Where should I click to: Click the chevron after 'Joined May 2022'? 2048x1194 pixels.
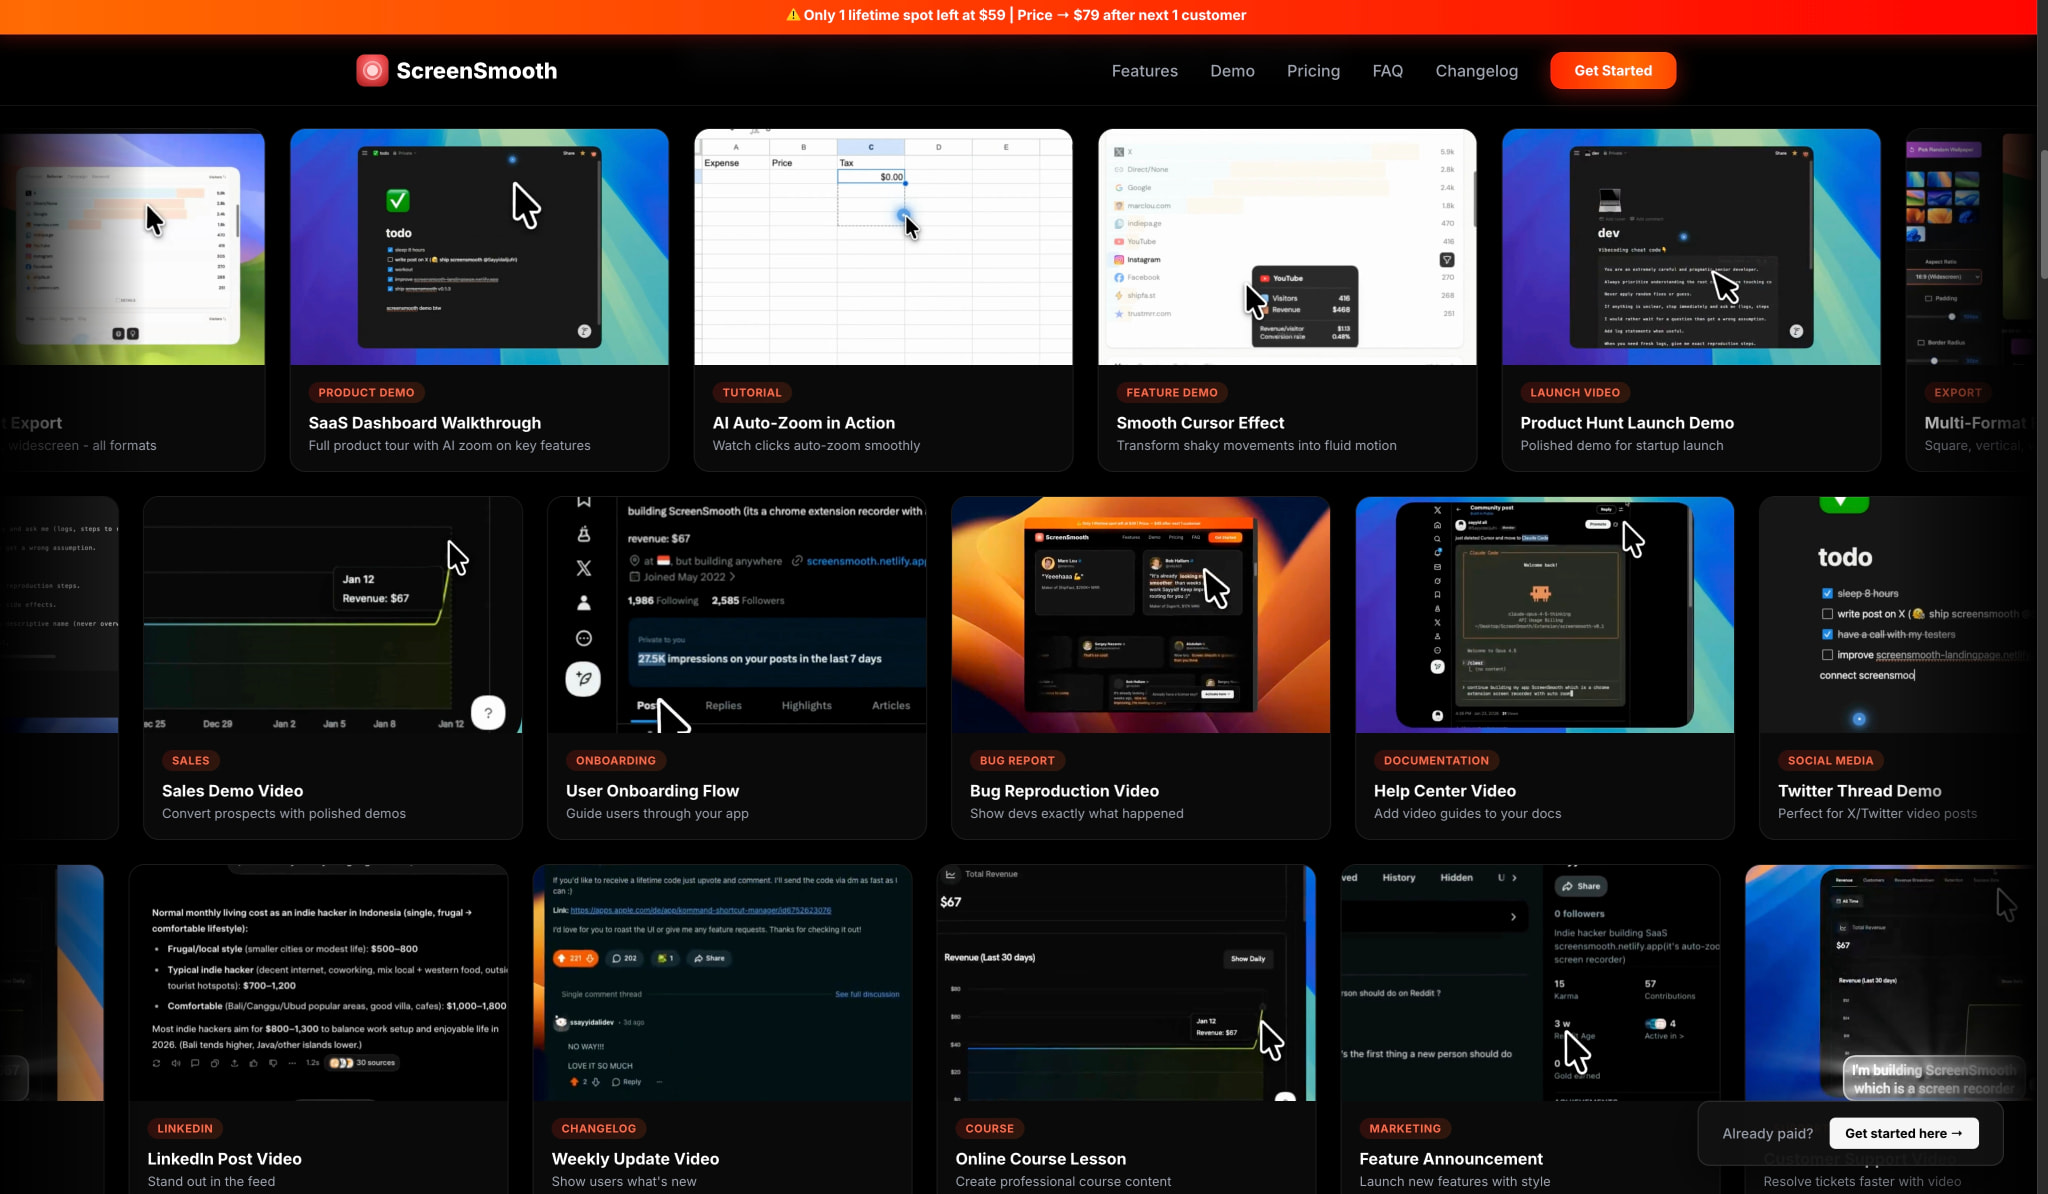click(x=733, y=577)
